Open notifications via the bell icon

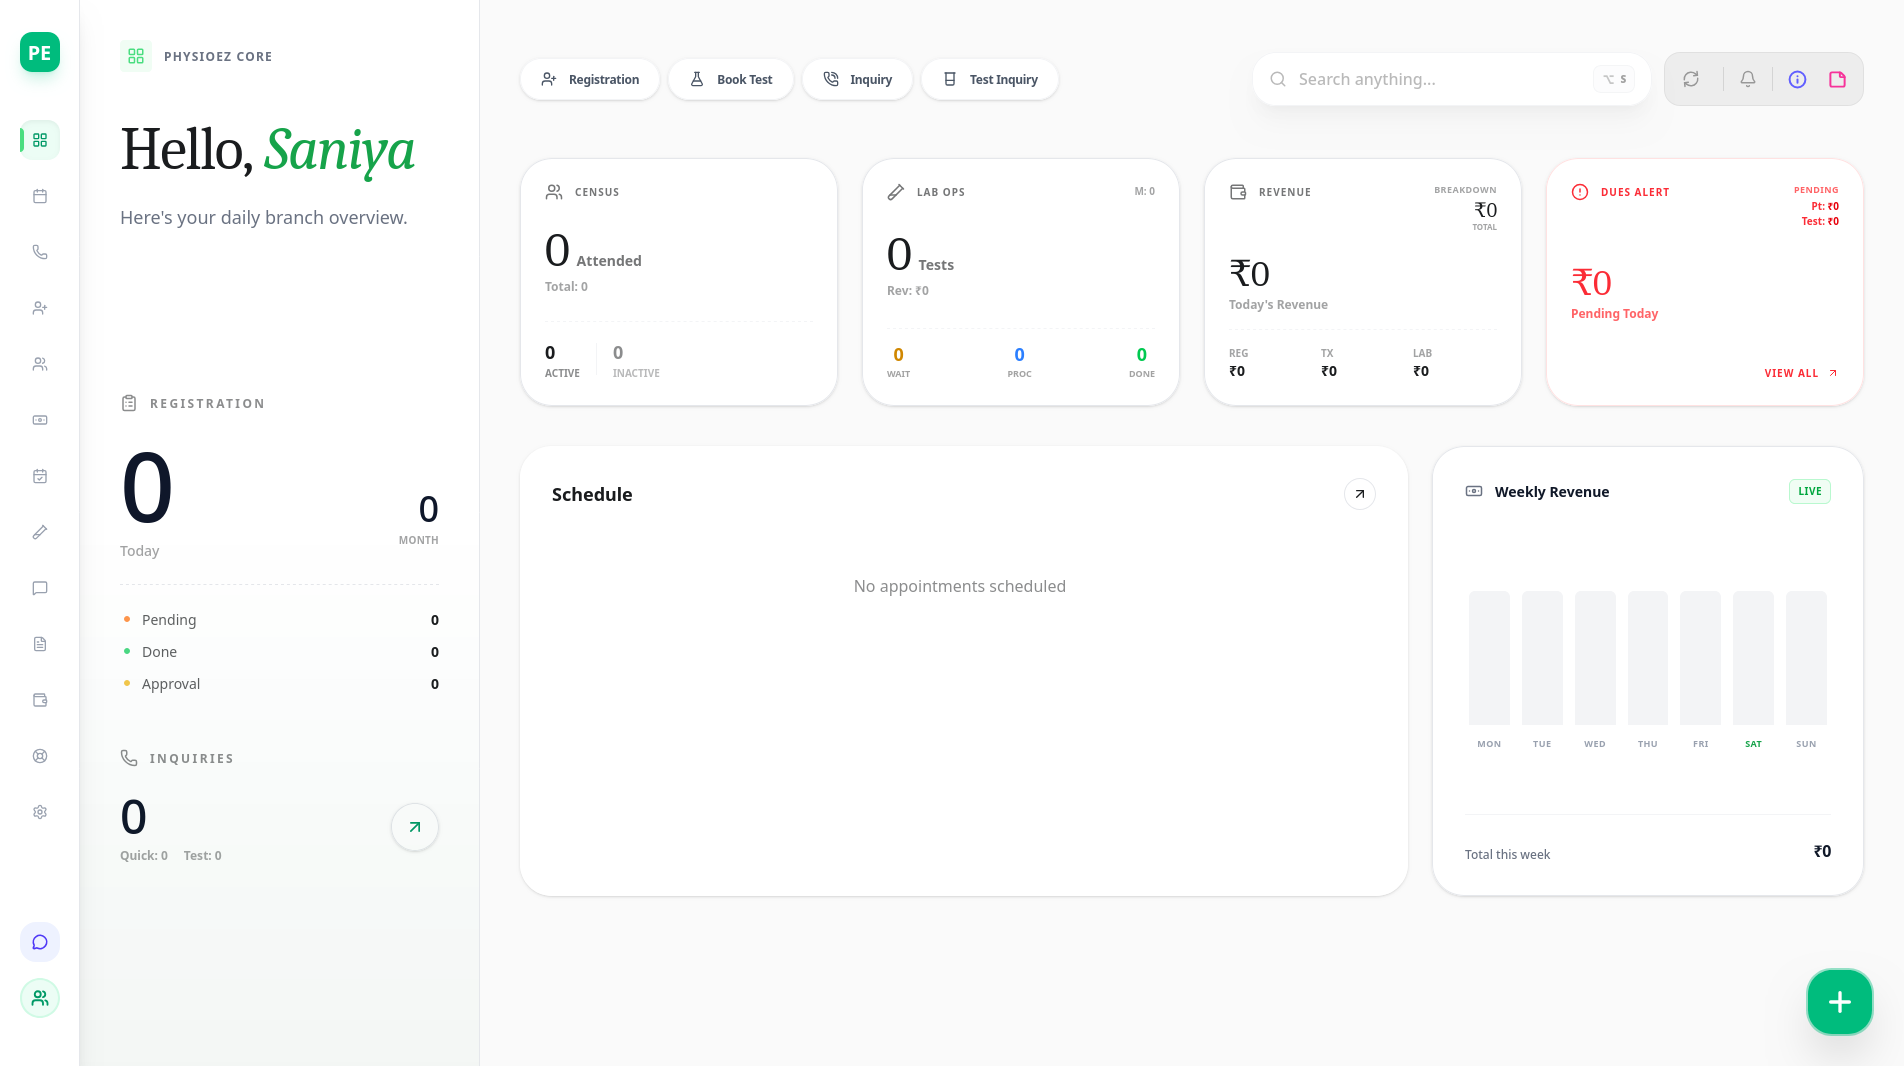coord(1746,79)
